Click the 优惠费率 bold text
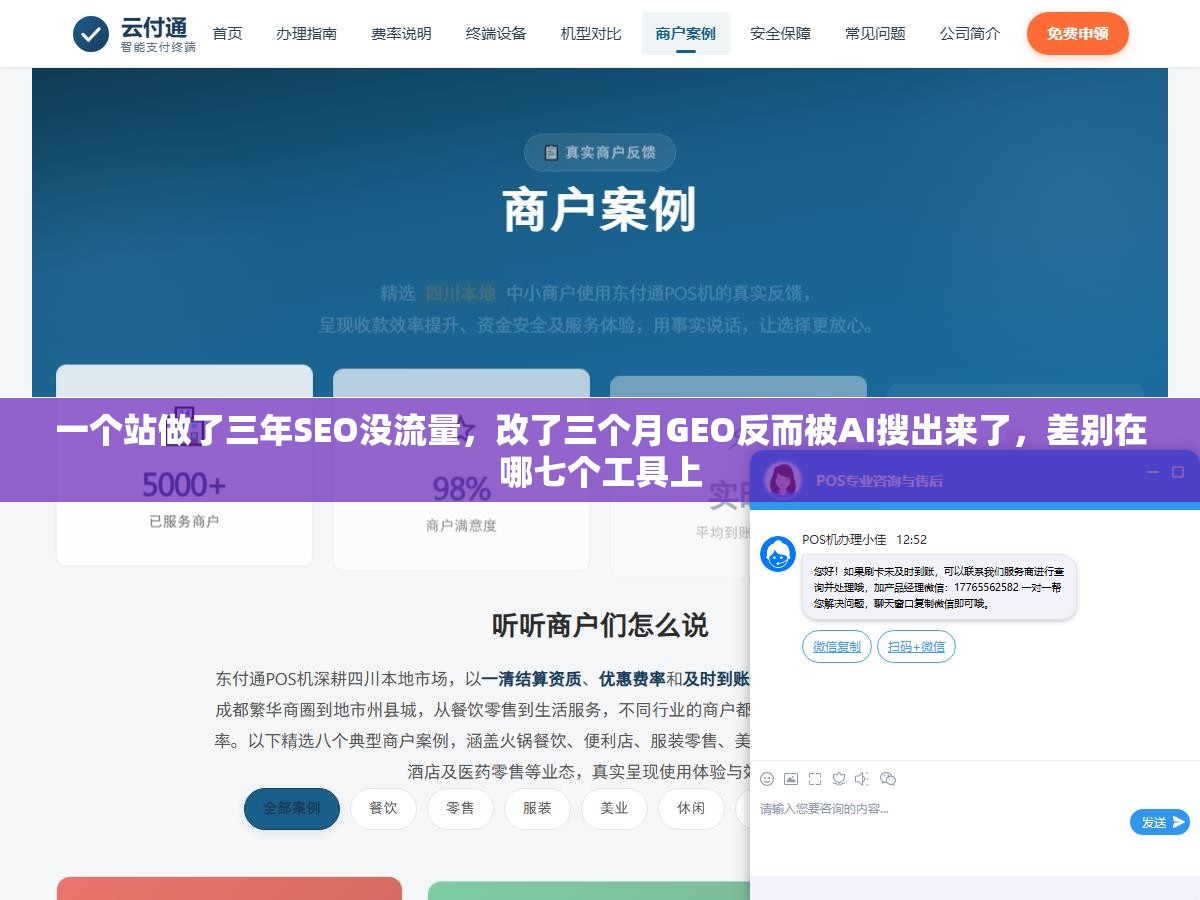1200x900 pixels. click(632, 679)
